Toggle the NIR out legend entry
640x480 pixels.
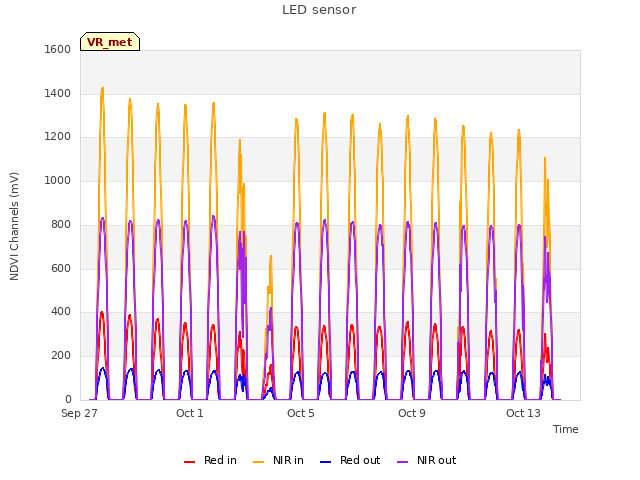click(427, 460)
